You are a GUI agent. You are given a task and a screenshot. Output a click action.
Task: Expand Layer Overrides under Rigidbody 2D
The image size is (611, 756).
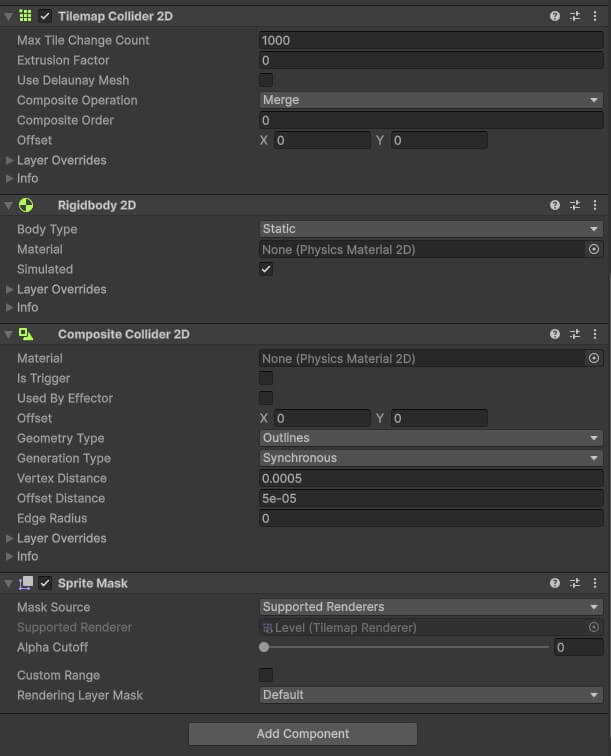click(9, 289)
